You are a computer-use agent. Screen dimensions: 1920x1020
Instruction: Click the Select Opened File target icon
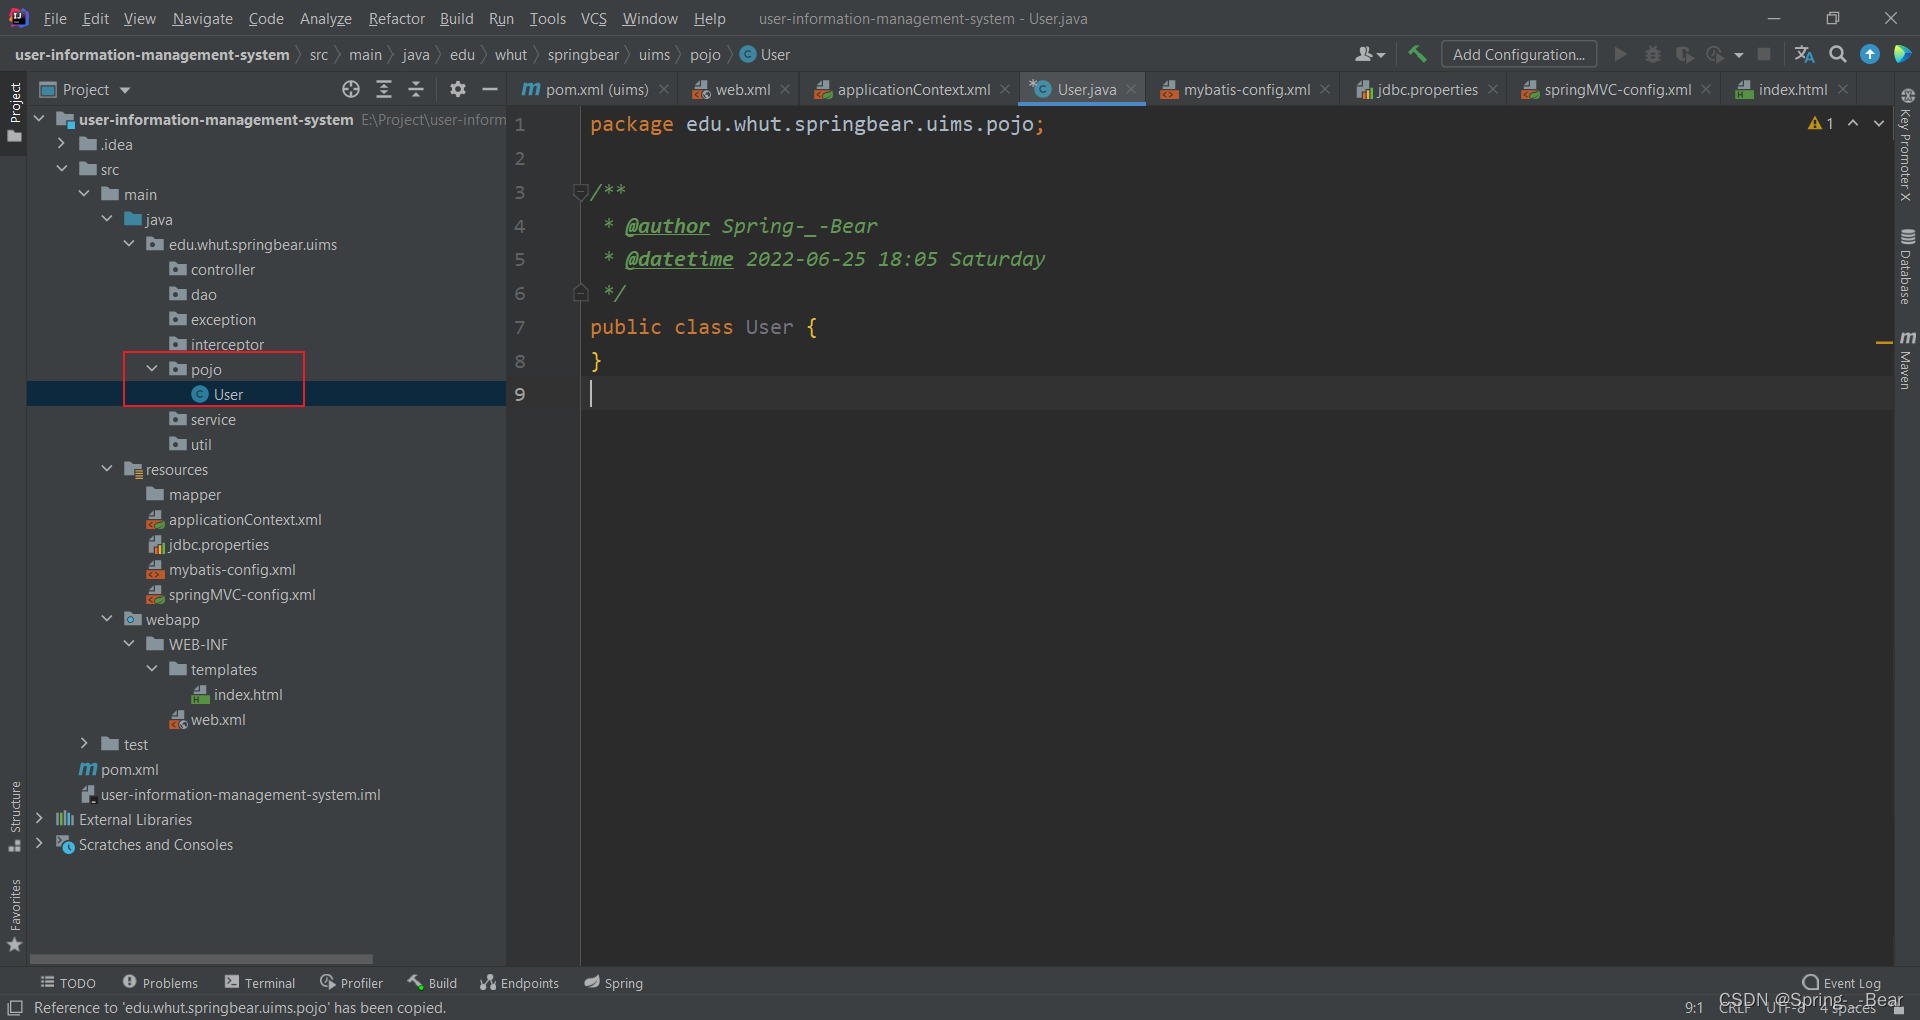tap(351, 89)
